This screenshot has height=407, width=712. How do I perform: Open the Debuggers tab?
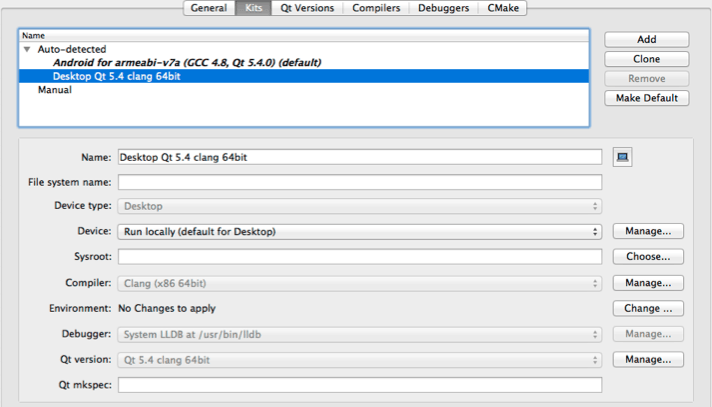coord(443,8)
